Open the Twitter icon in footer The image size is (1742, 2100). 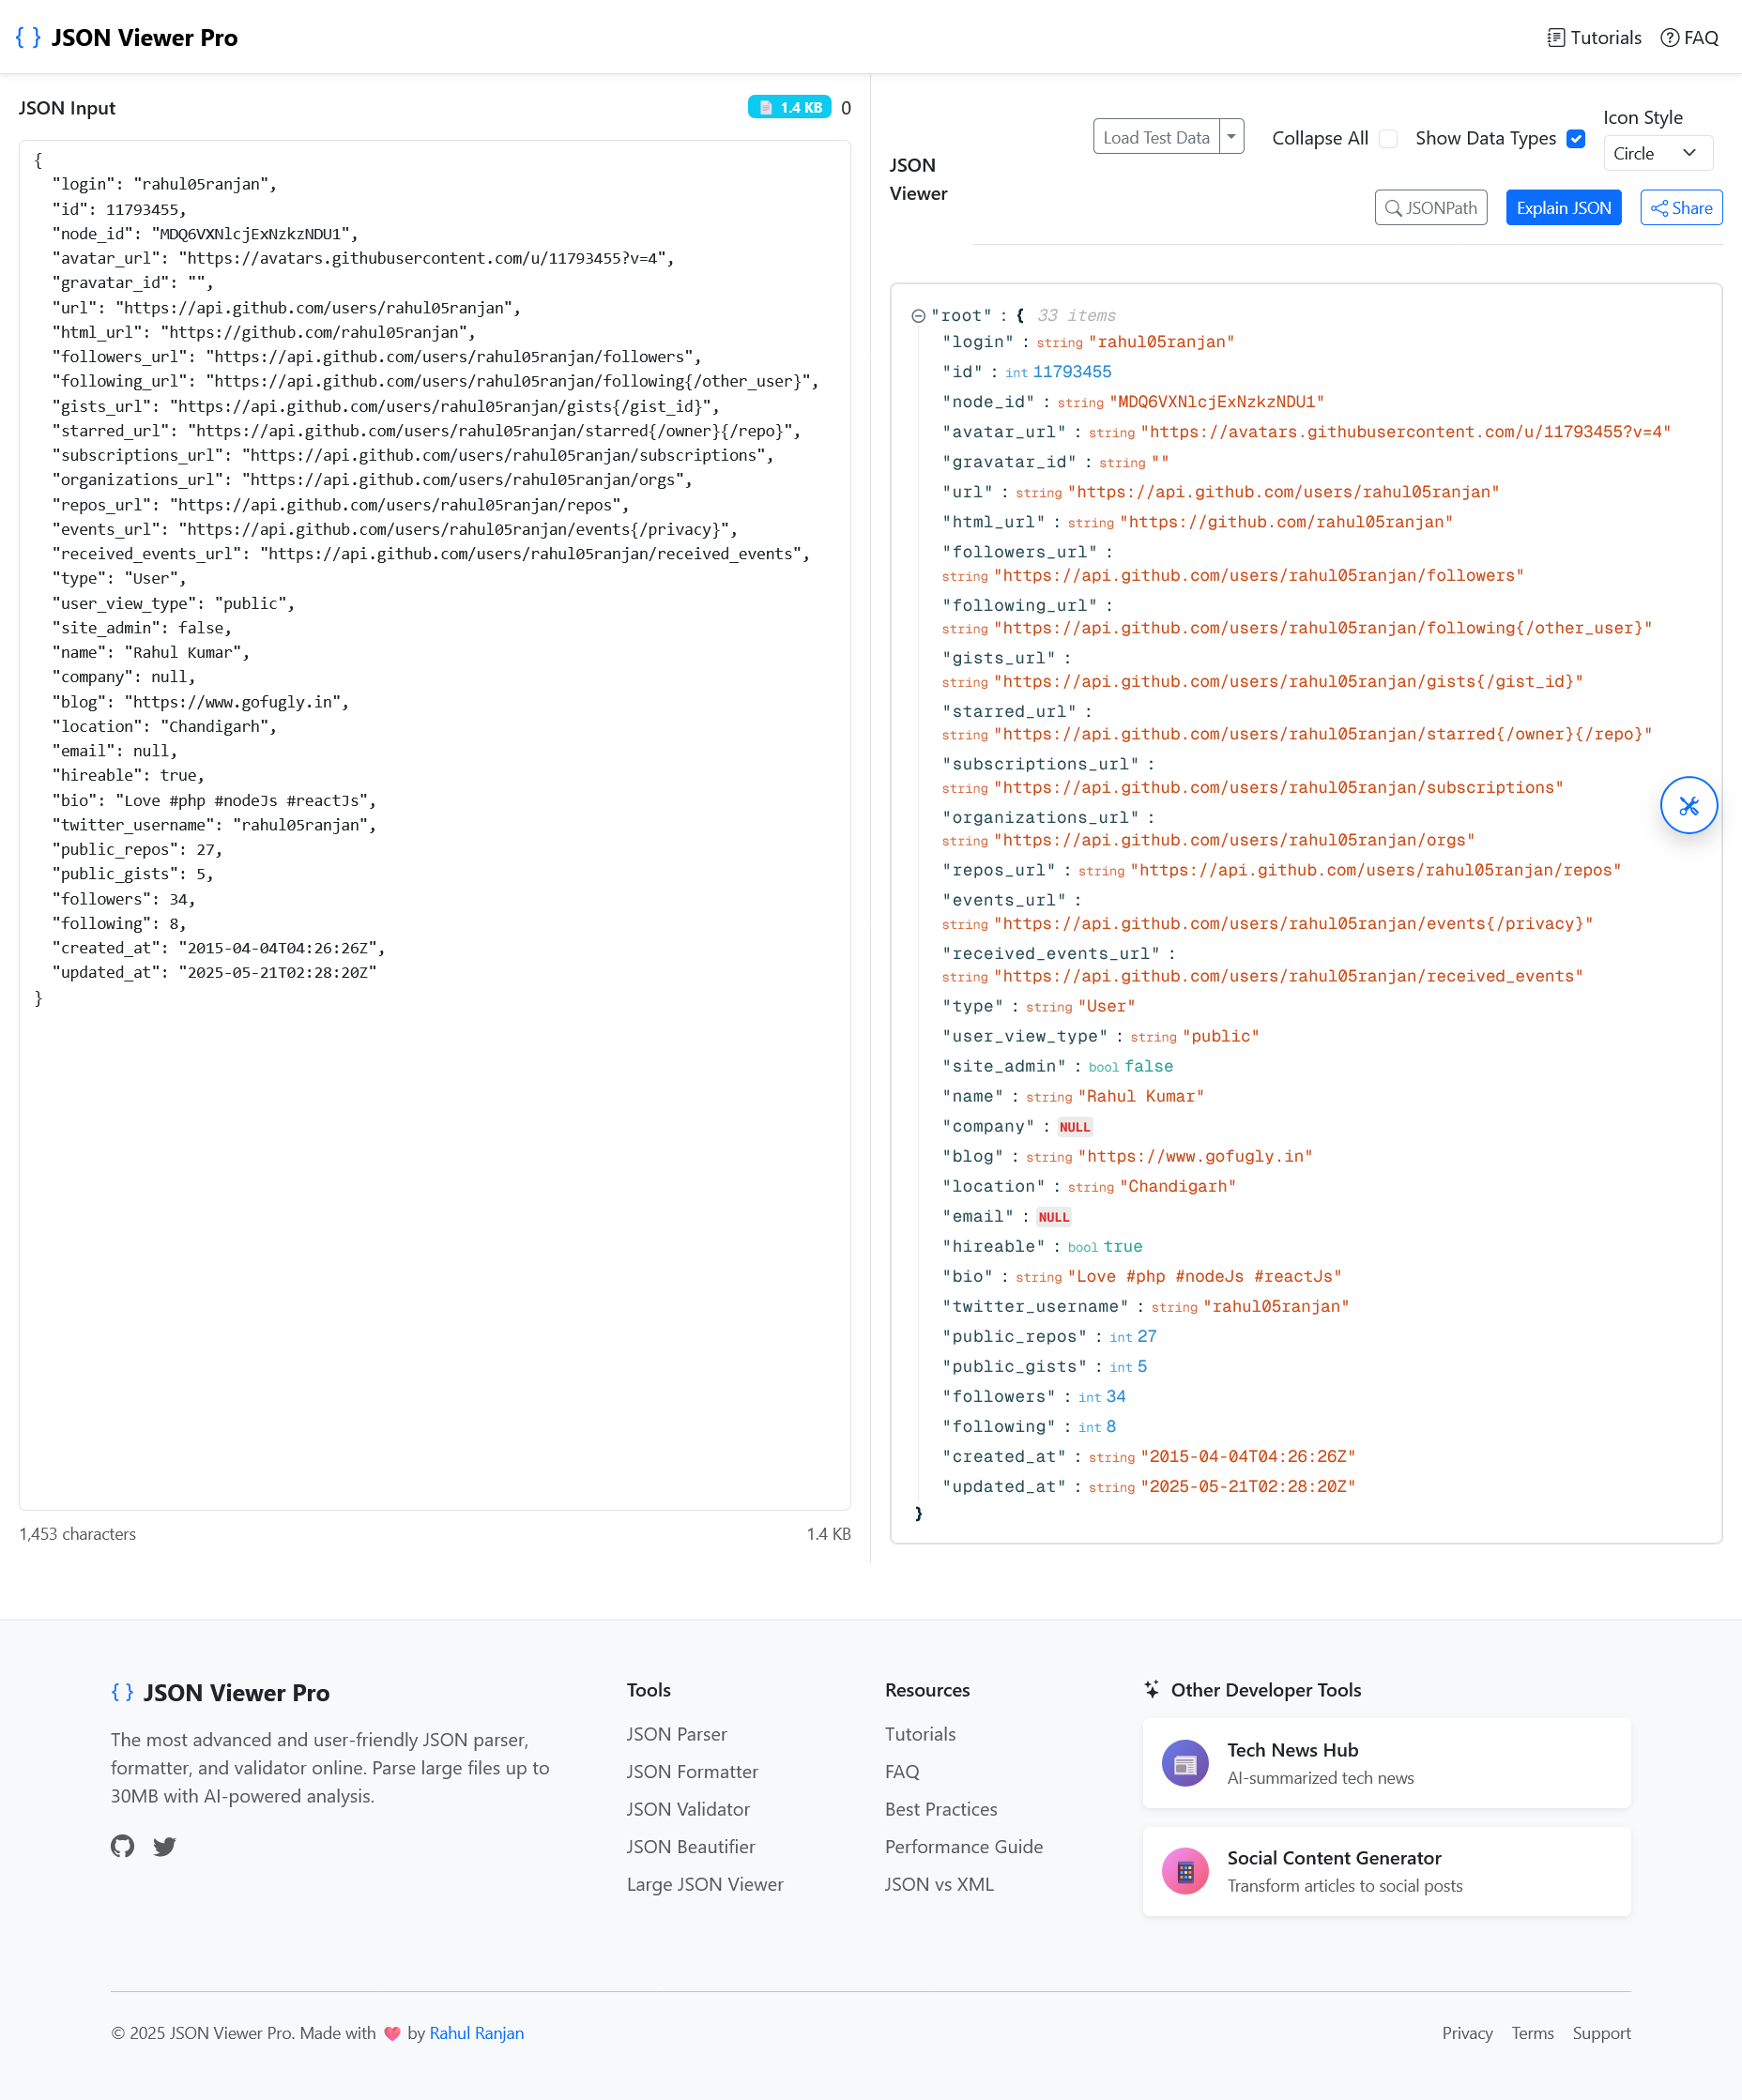point(164,1846)
